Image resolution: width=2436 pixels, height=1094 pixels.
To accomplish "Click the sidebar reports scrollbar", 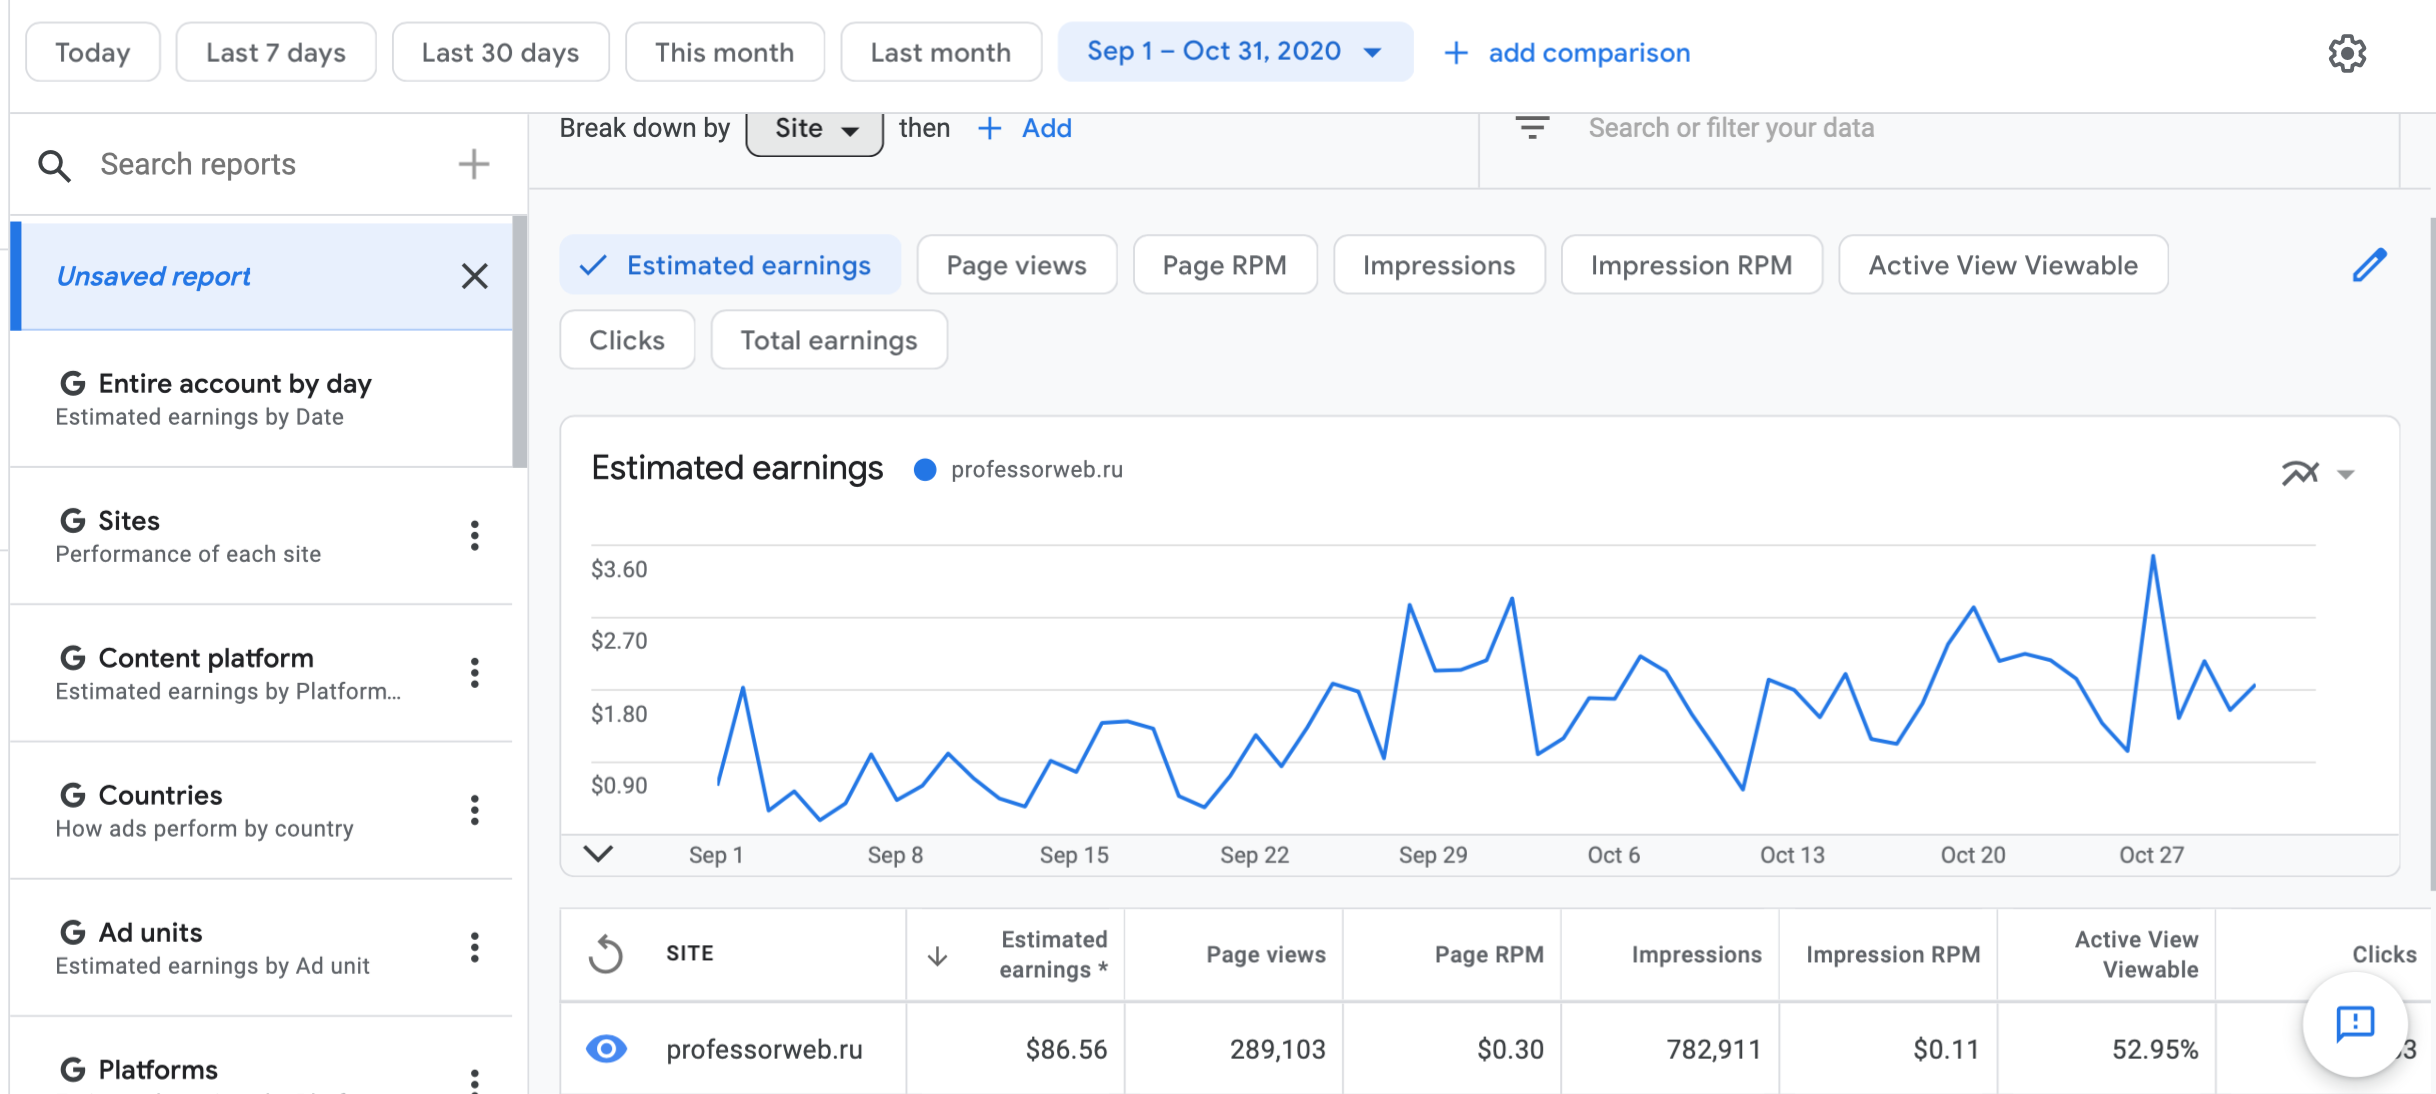I will pyautogui.click(x=520, y=341).
